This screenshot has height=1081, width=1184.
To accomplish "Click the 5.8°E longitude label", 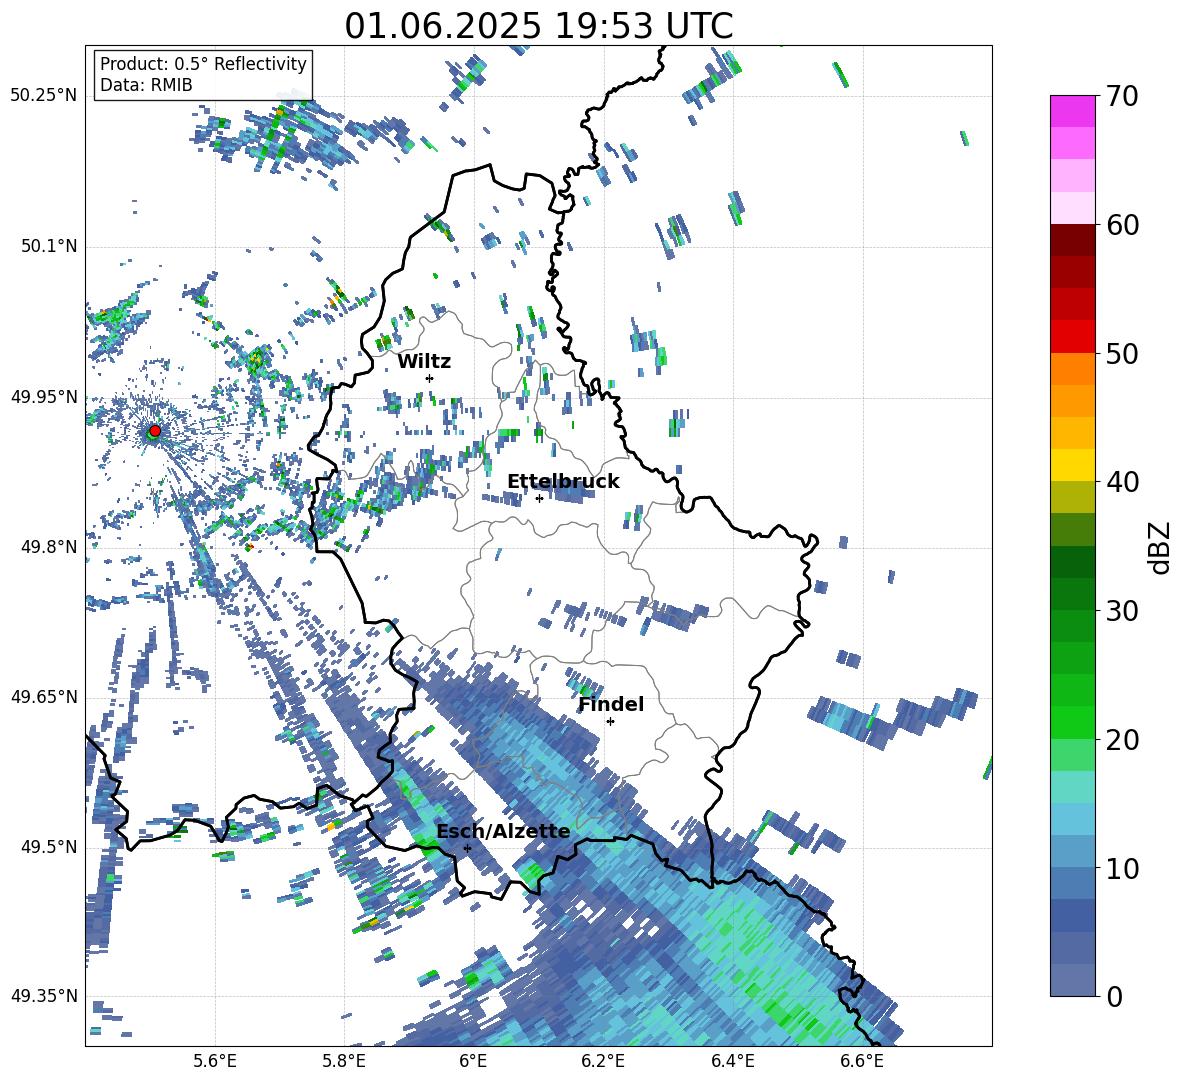I will [344, 1062].
